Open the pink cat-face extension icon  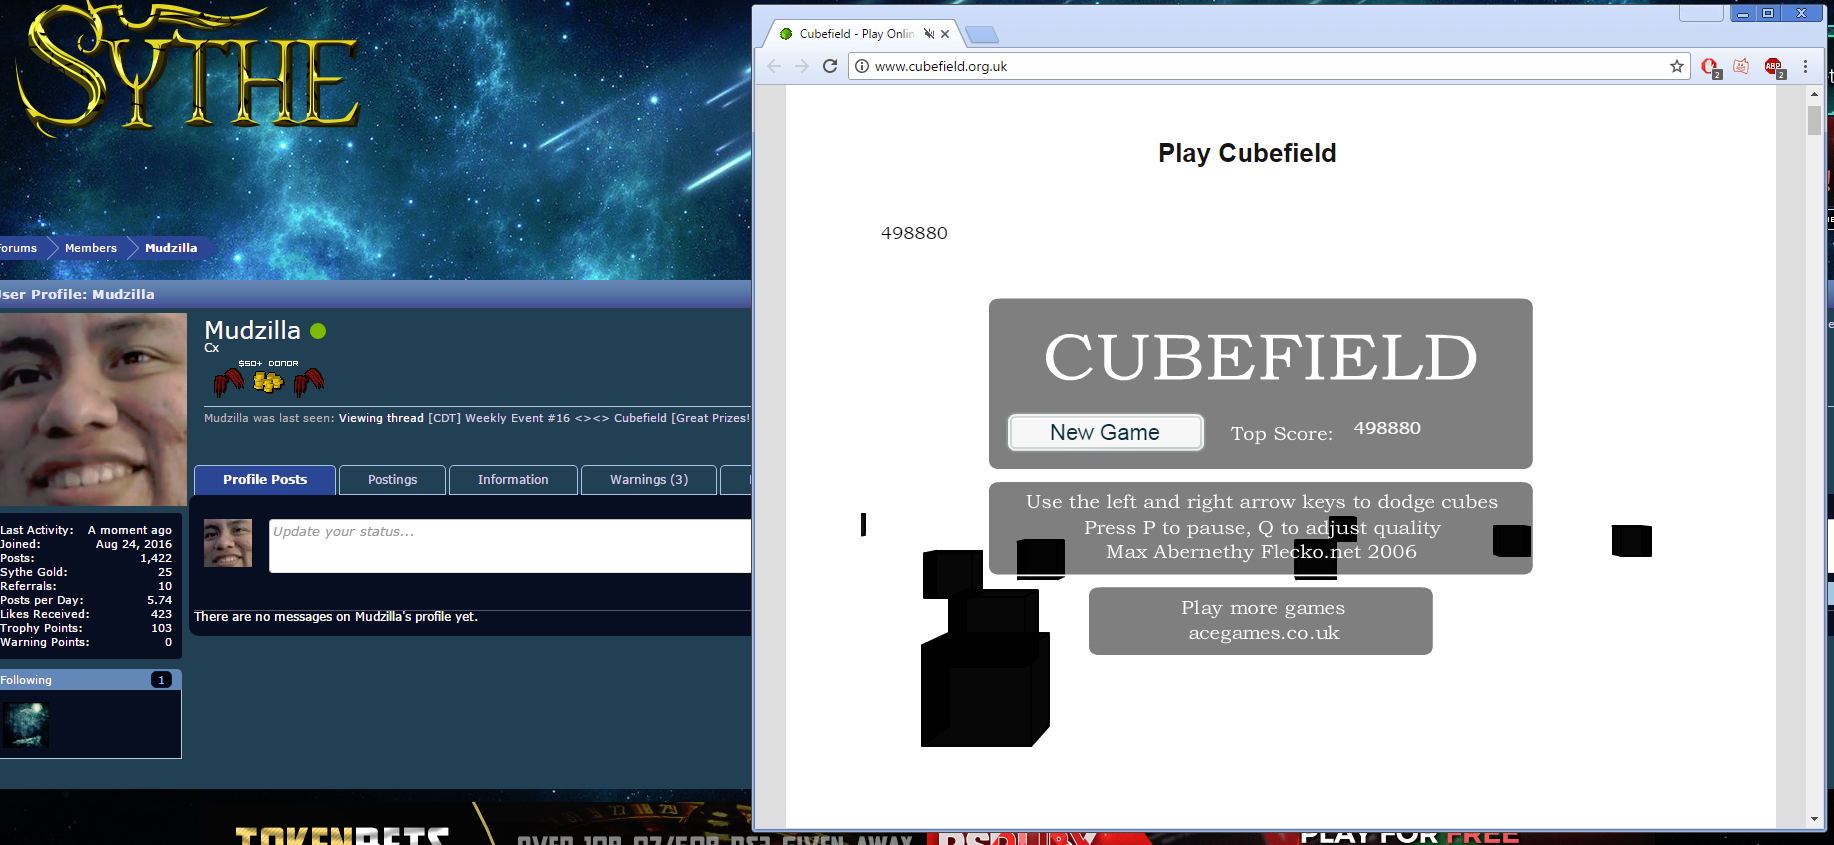tap(1741, 66)
